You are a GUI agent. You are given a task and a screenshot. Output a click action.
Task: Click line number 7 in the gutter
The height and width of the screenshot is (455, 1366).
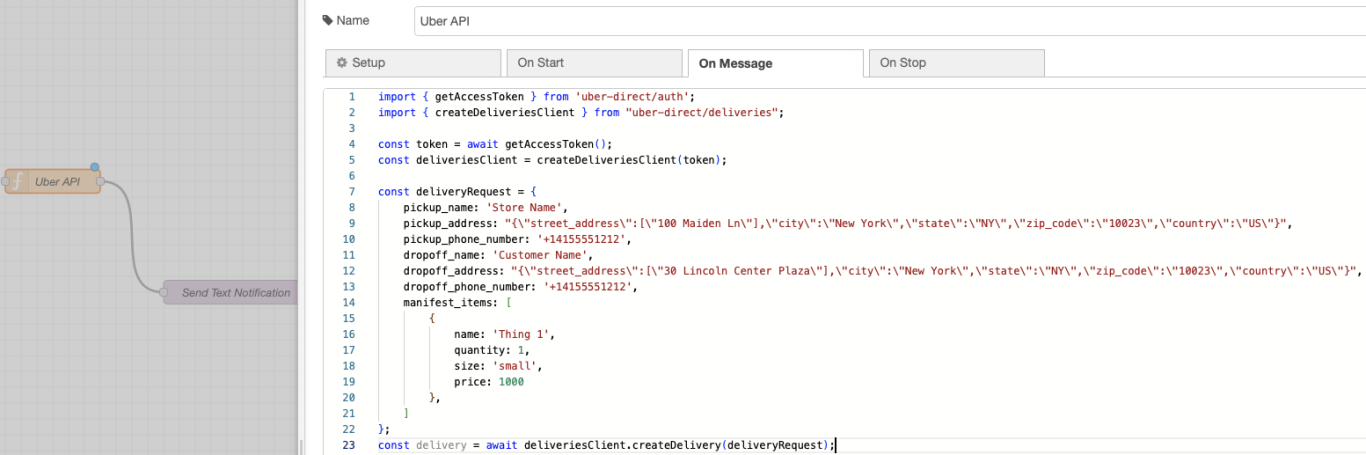click(351, 191)
